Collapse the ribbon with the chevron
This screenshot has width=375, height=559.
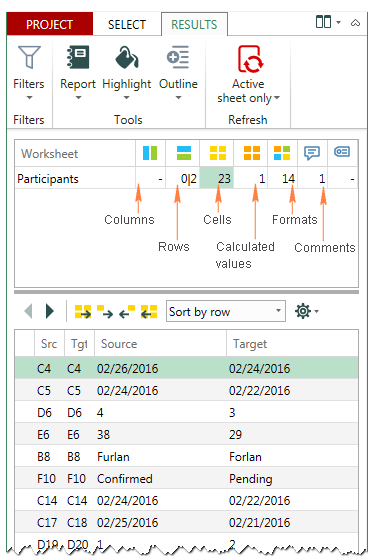tap(355, 23)
